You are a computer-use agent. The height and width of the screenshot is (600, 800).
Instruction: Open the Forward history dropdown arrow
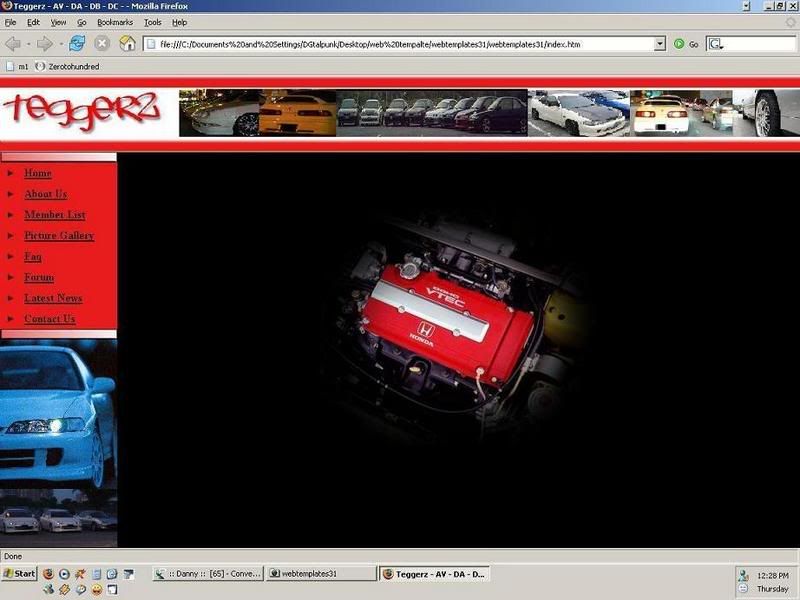(61, 44)
